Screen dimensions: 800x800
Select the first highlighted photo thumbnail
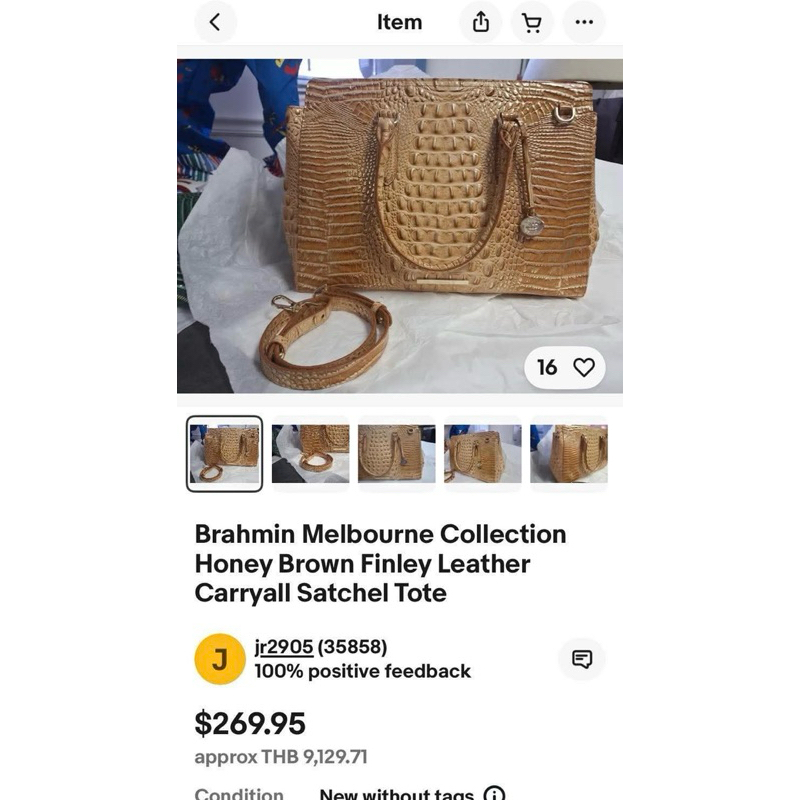point(225,454)
